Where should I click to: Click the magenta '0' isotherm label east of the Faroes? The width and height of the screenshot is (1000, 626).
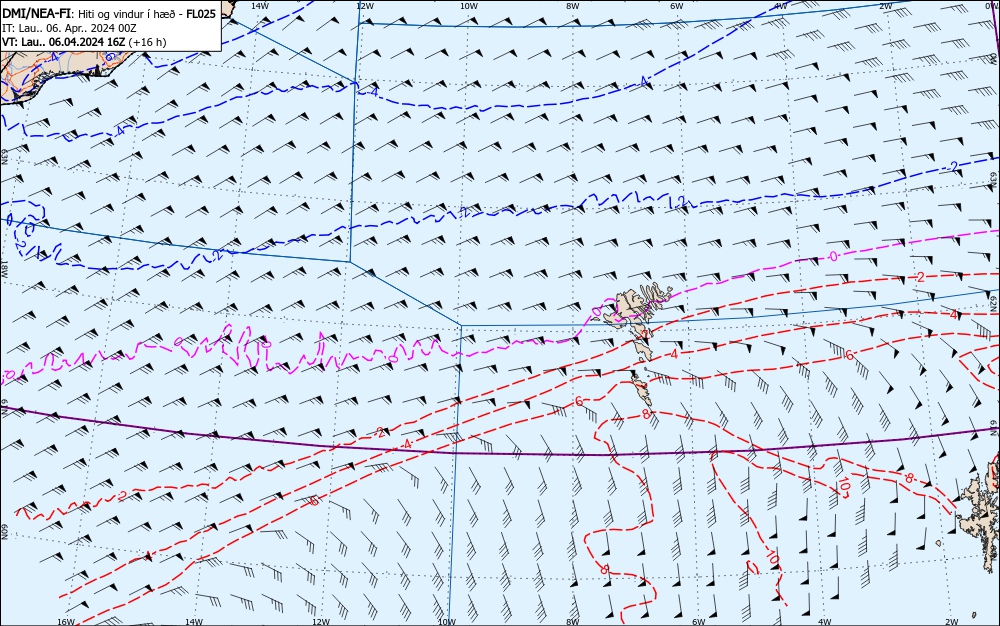[834, 256]
